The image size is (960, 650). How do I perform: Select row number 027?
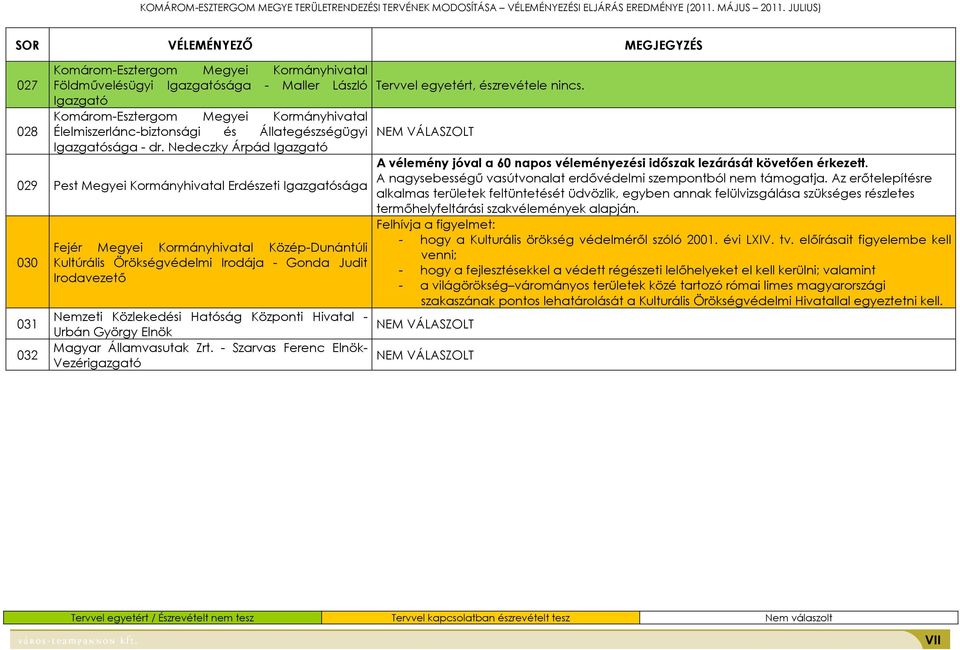coord(28,85)
